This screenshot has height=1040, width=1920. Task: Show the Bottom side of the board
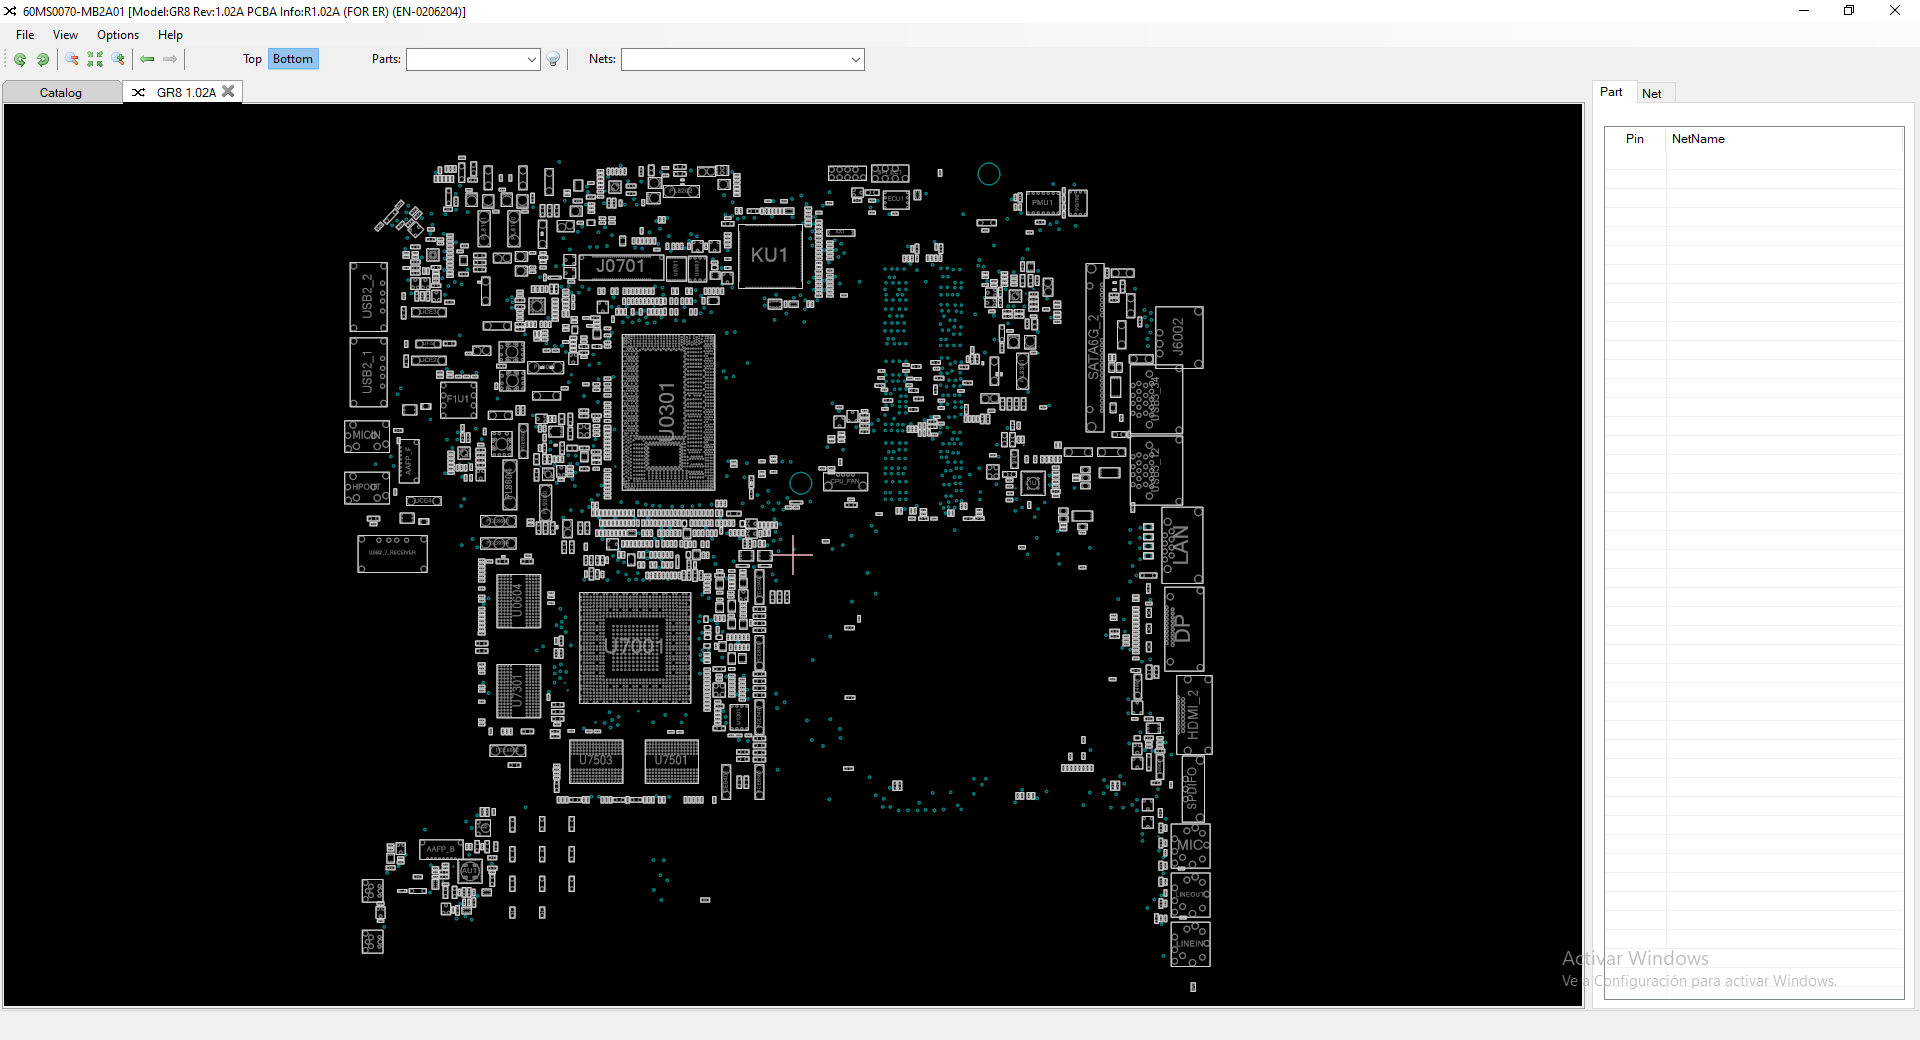293,59
